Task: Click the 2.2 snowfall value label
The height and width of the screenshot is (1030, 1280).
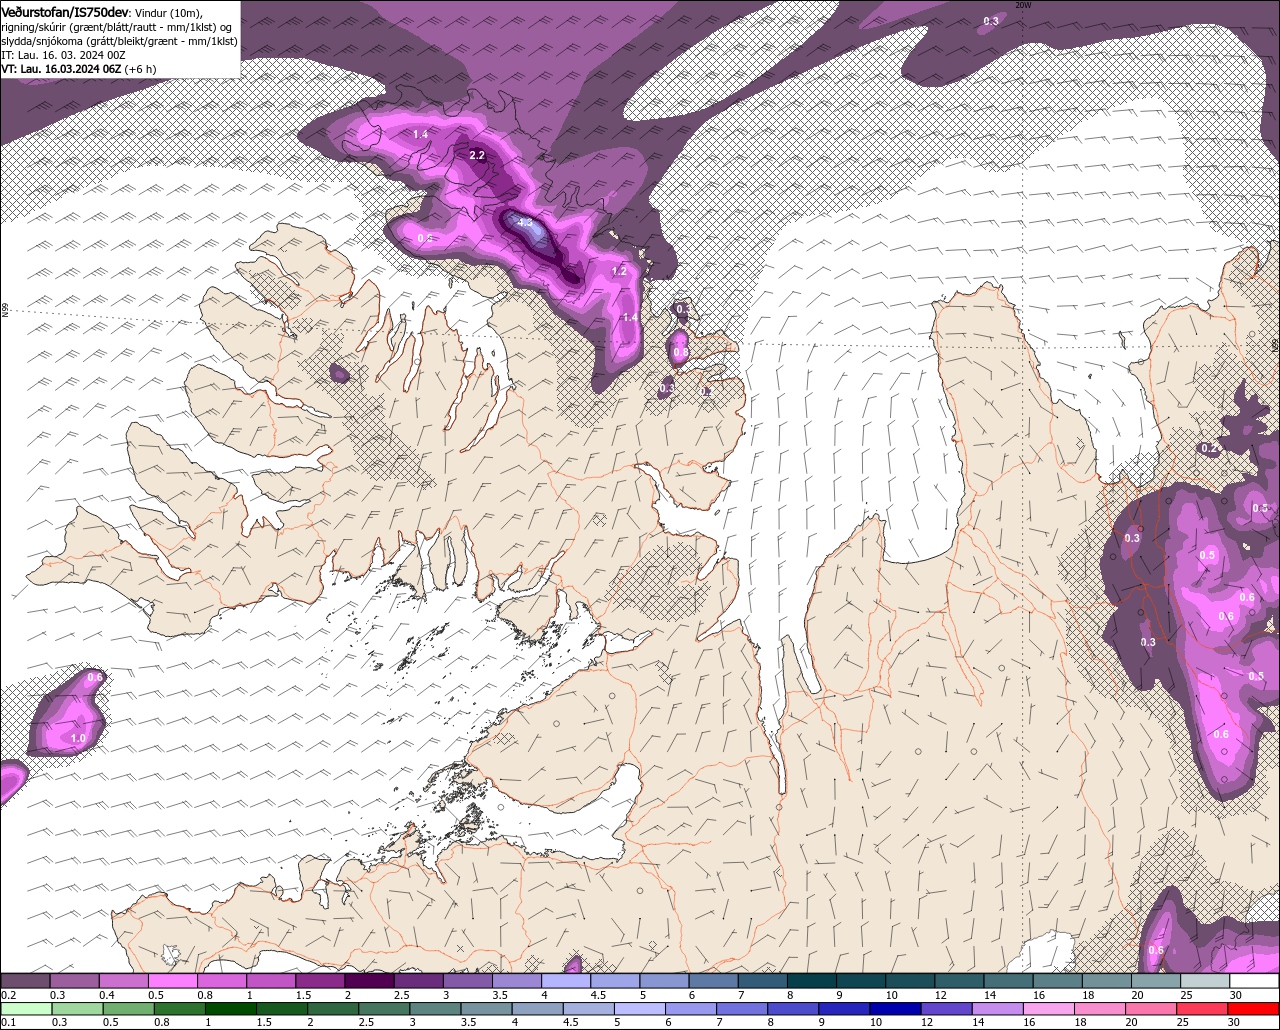Action: (477, 155)
